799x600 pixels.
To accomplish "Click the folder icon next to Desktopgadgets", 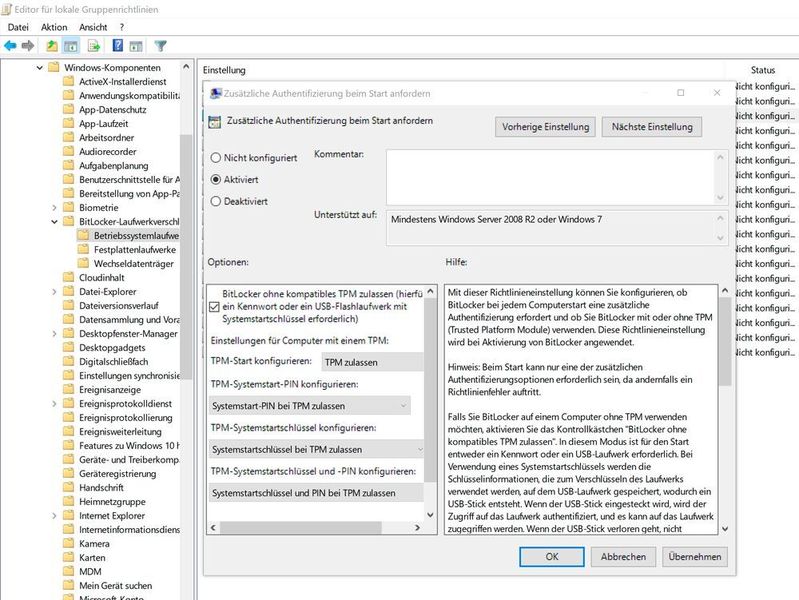I will tap(69, 347).
